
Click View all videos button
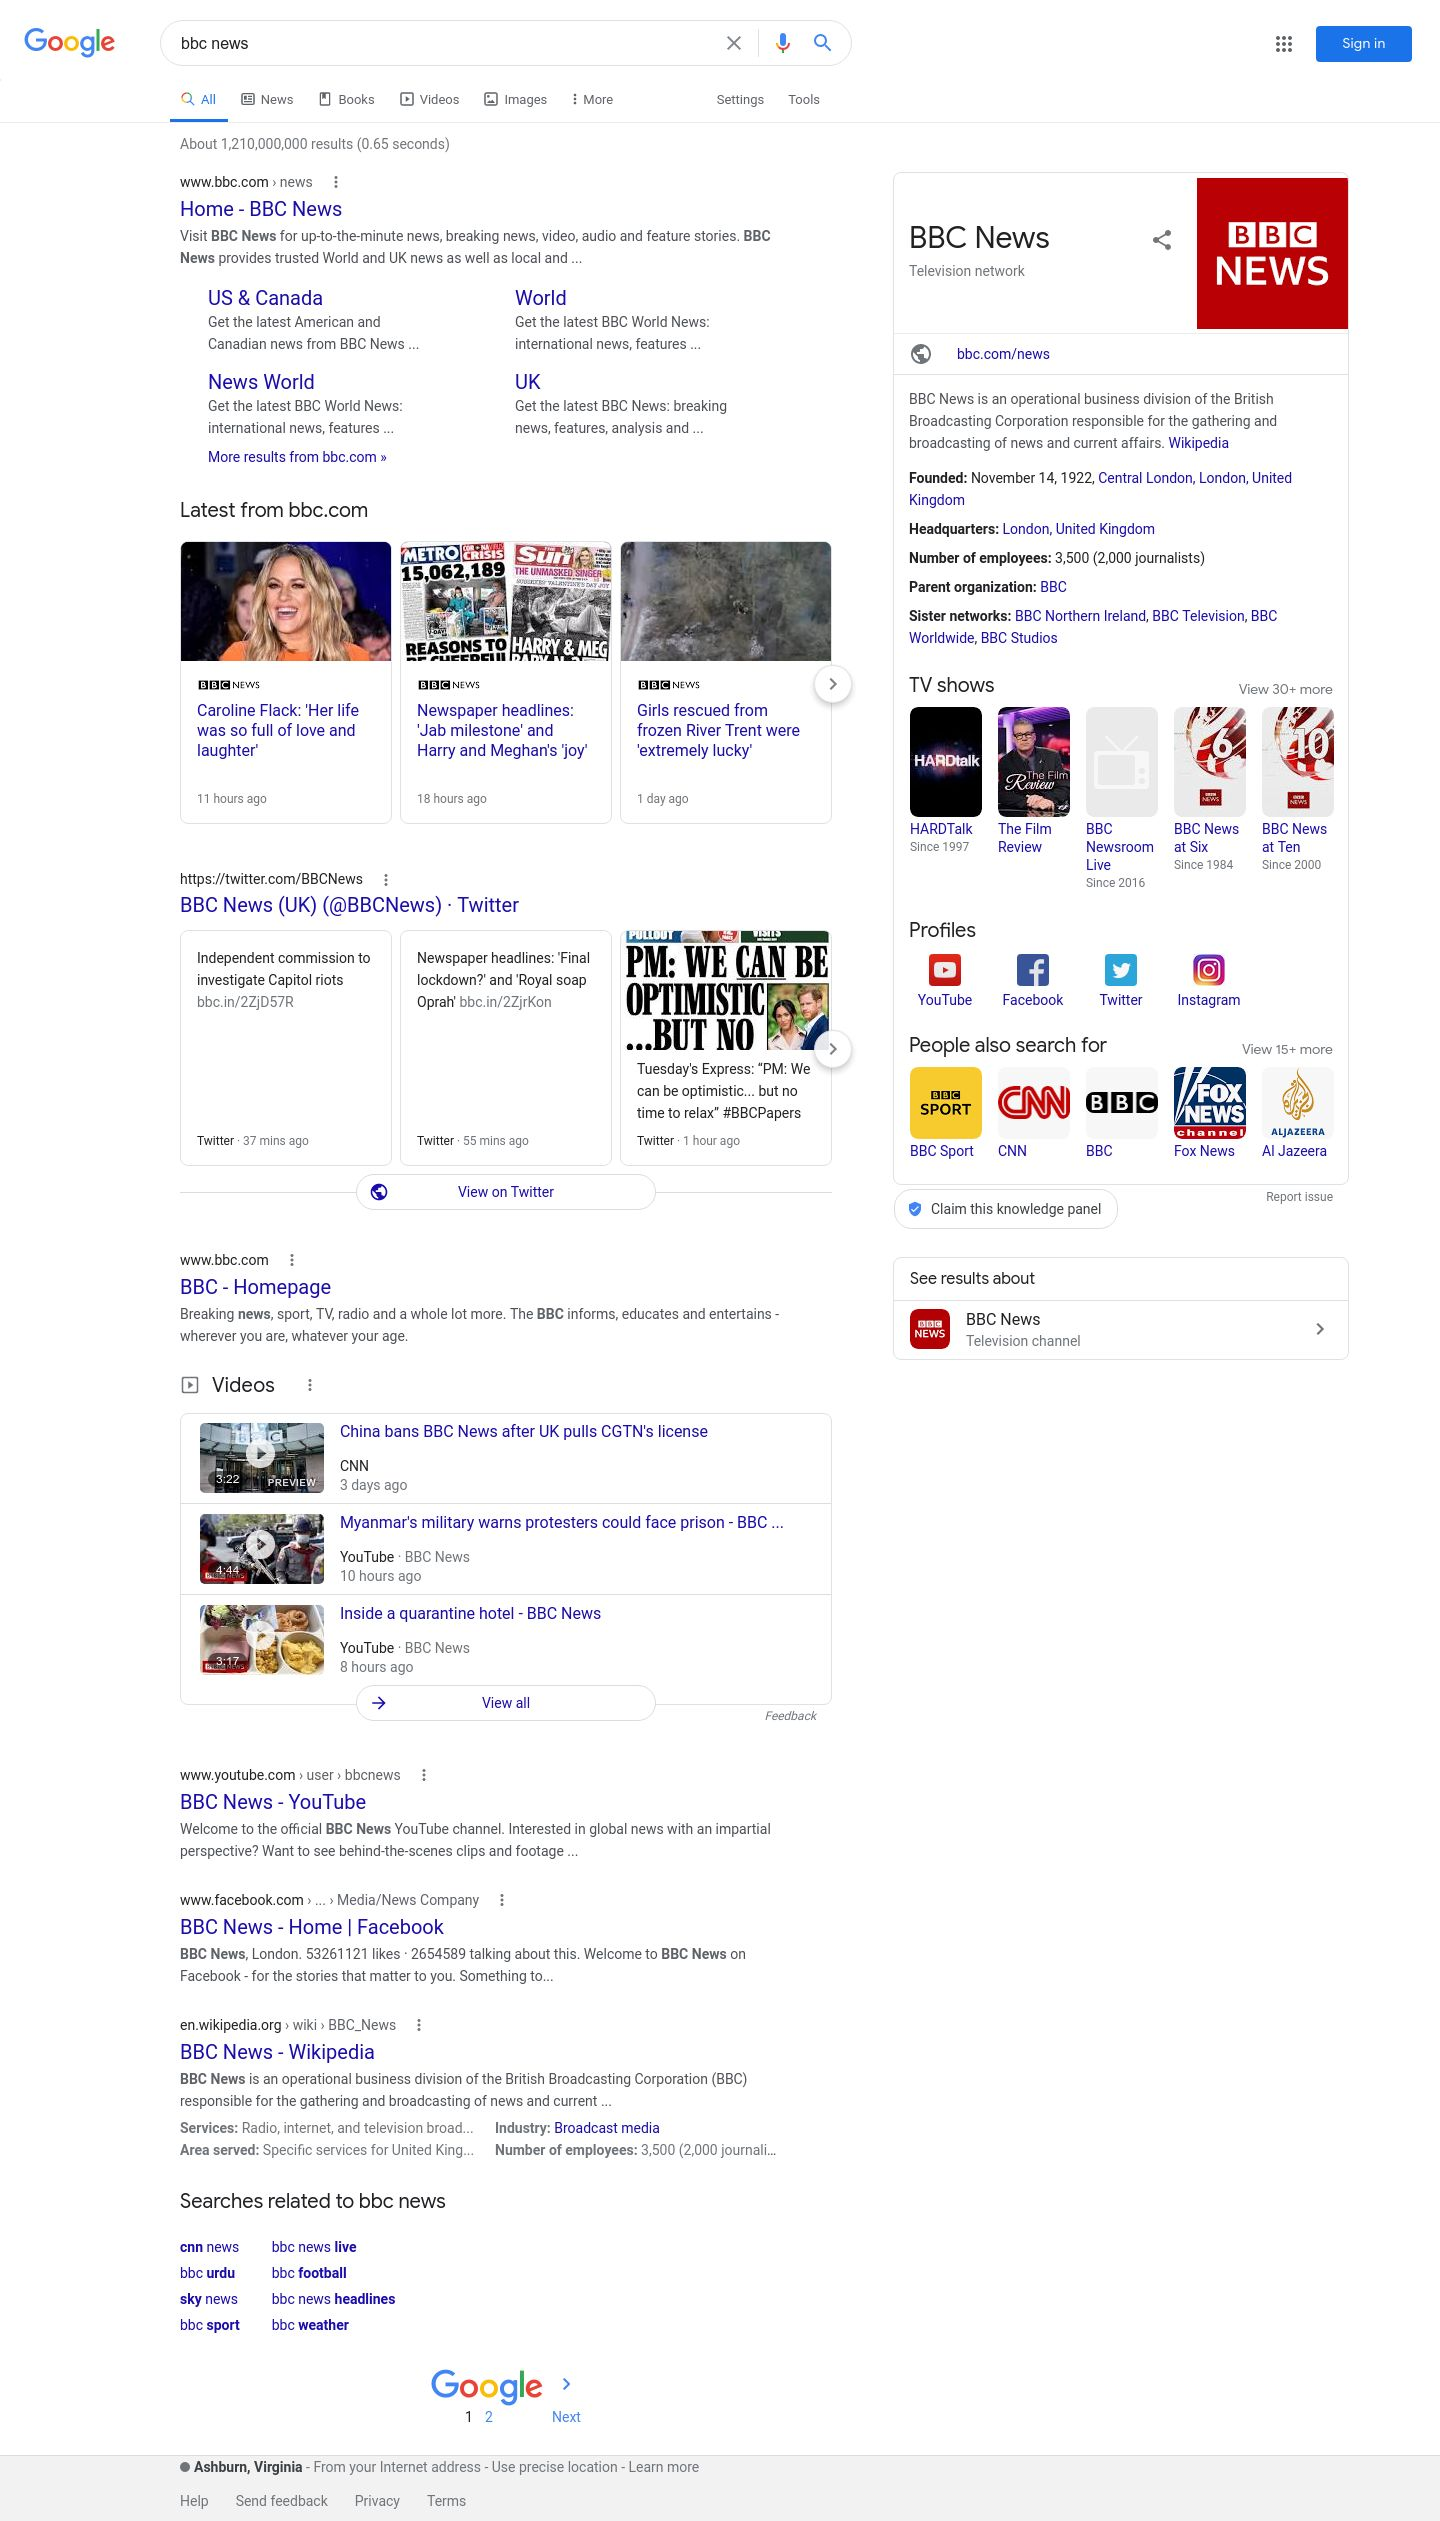(506, 1703)
